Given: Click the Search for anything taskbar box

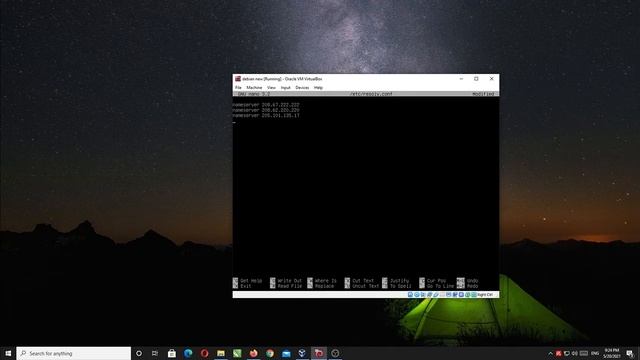Looking at the screenshot, I should 74,353.
